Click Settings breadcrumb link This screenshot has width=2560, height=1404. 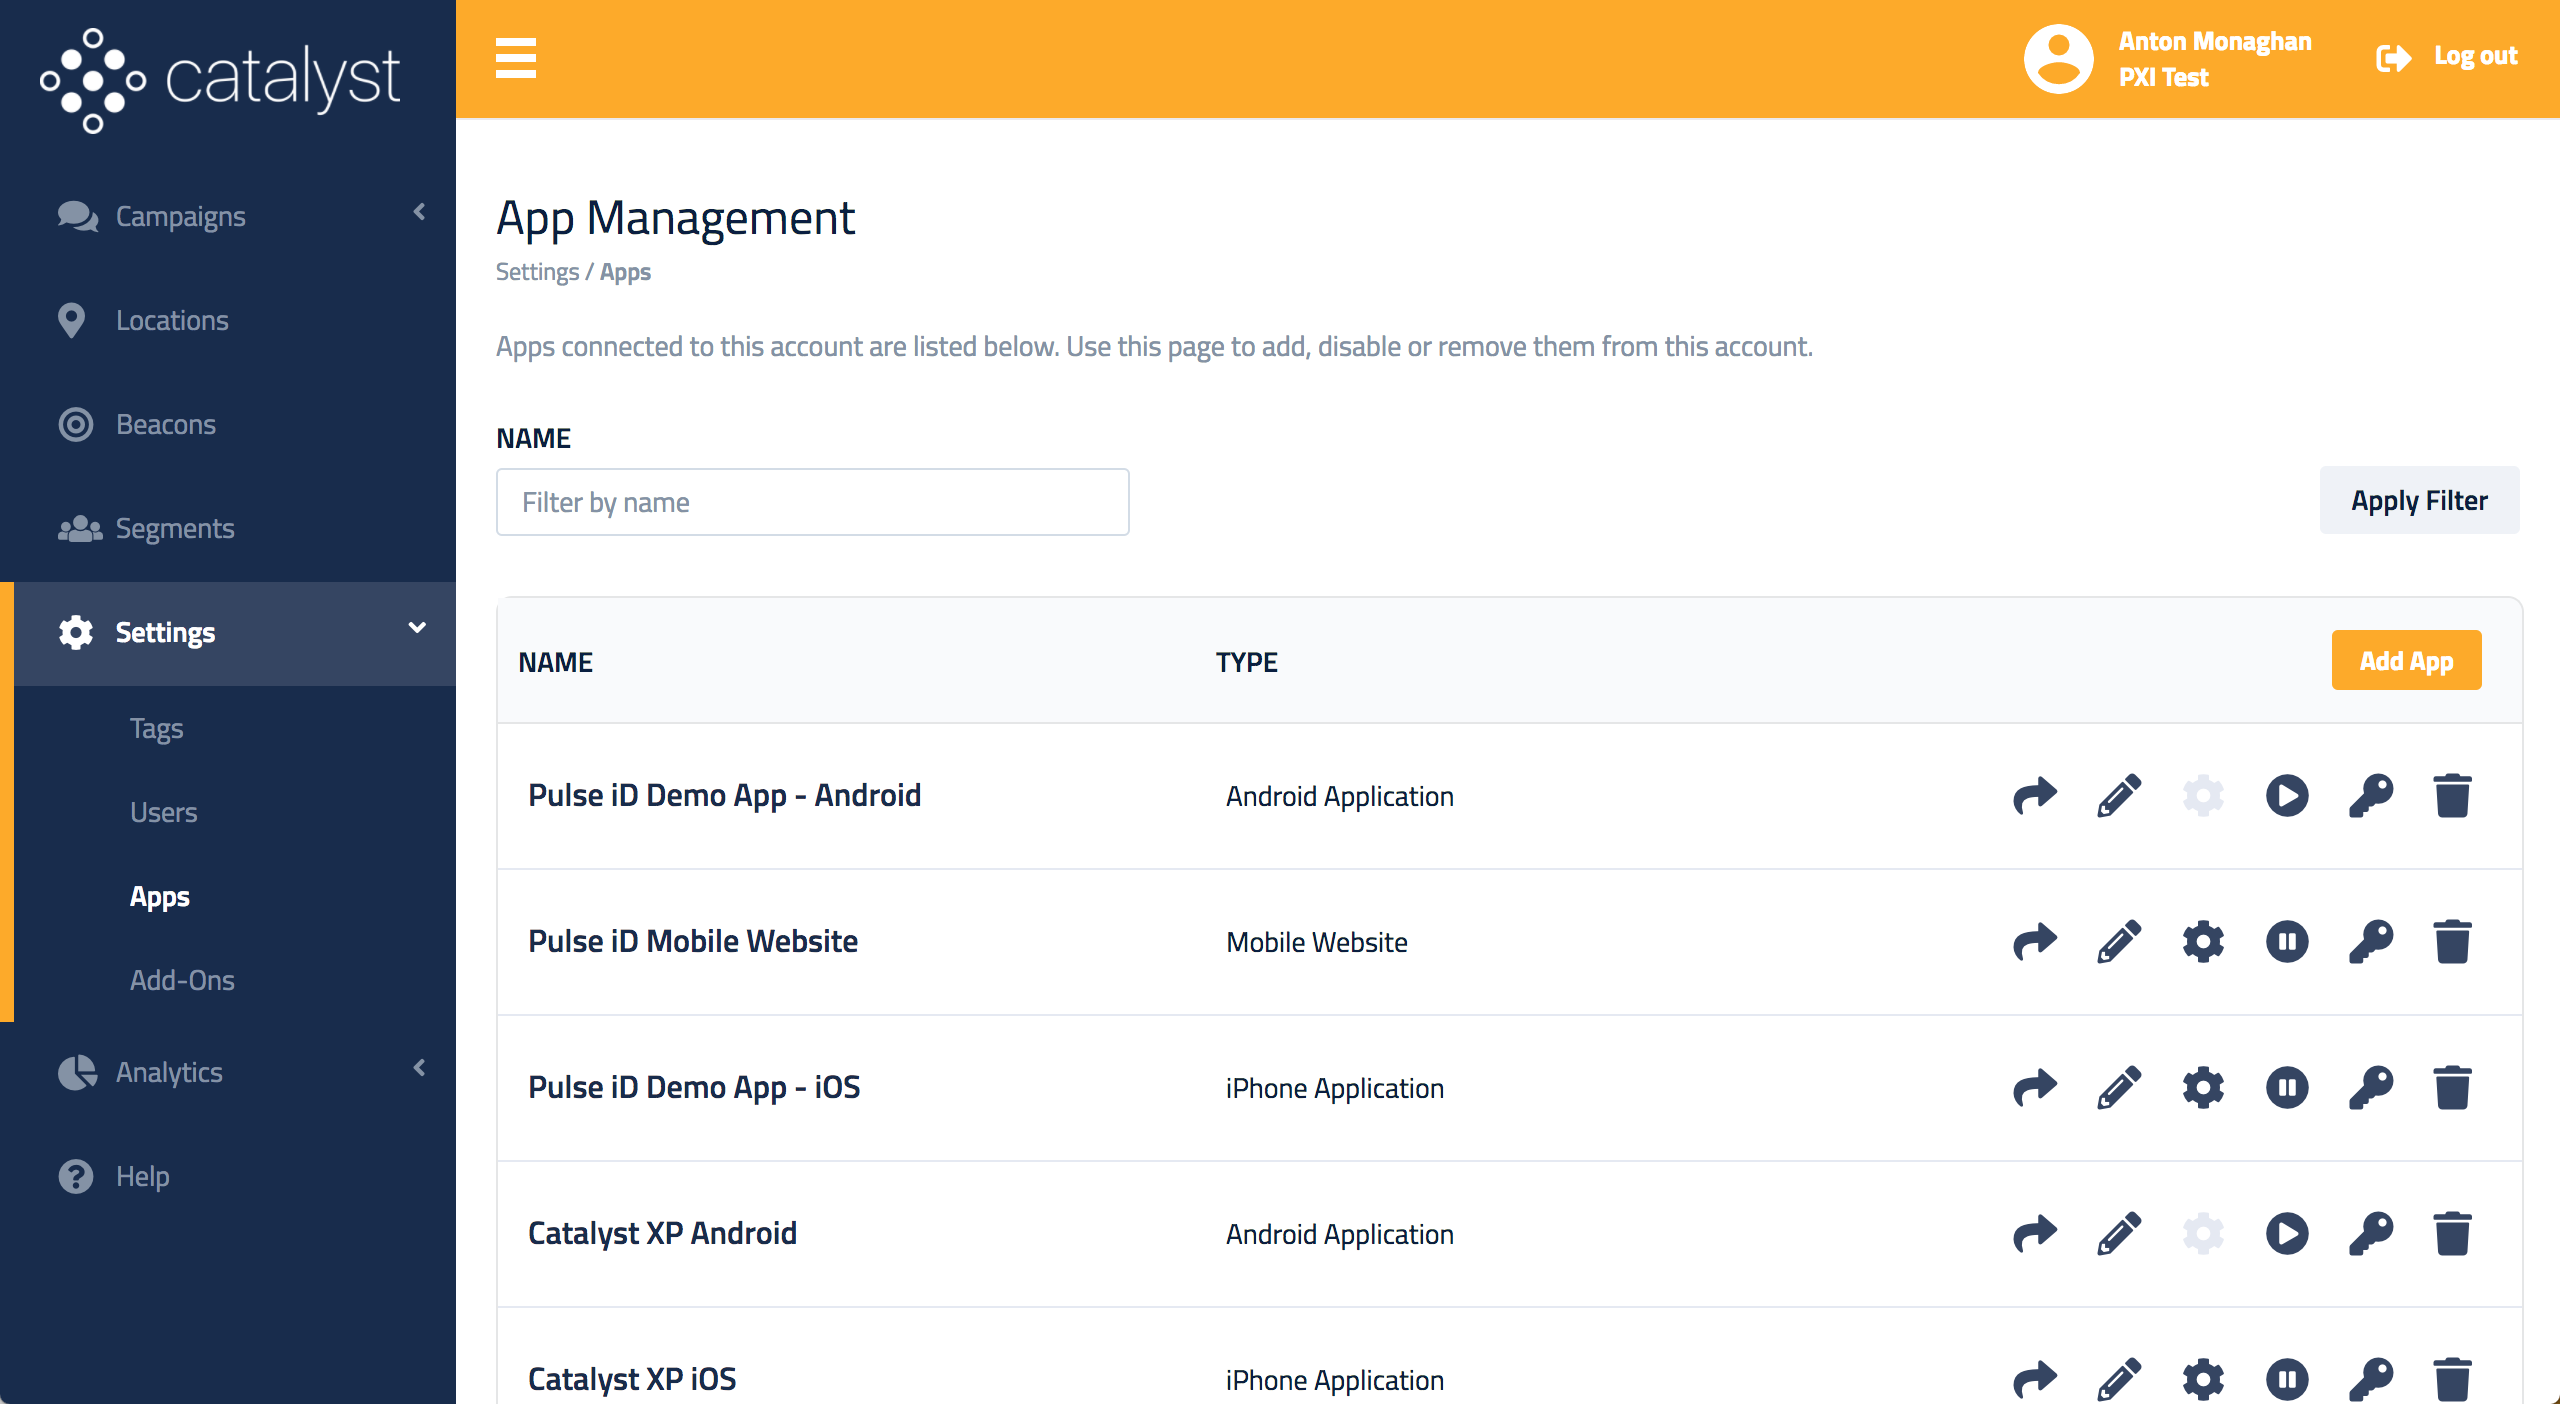pyautogui.click(x=538, y=272)
